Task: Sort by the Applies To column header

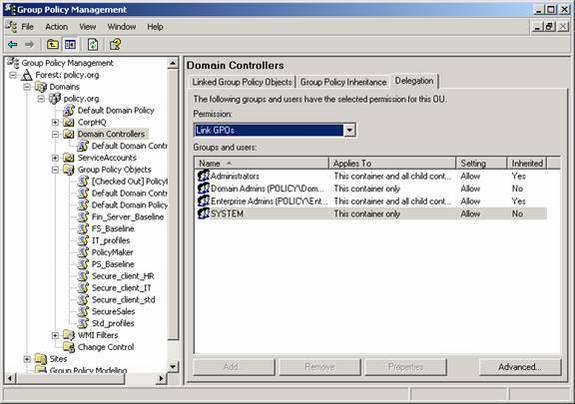Action: pyautogui.click(x=392, y=163)
